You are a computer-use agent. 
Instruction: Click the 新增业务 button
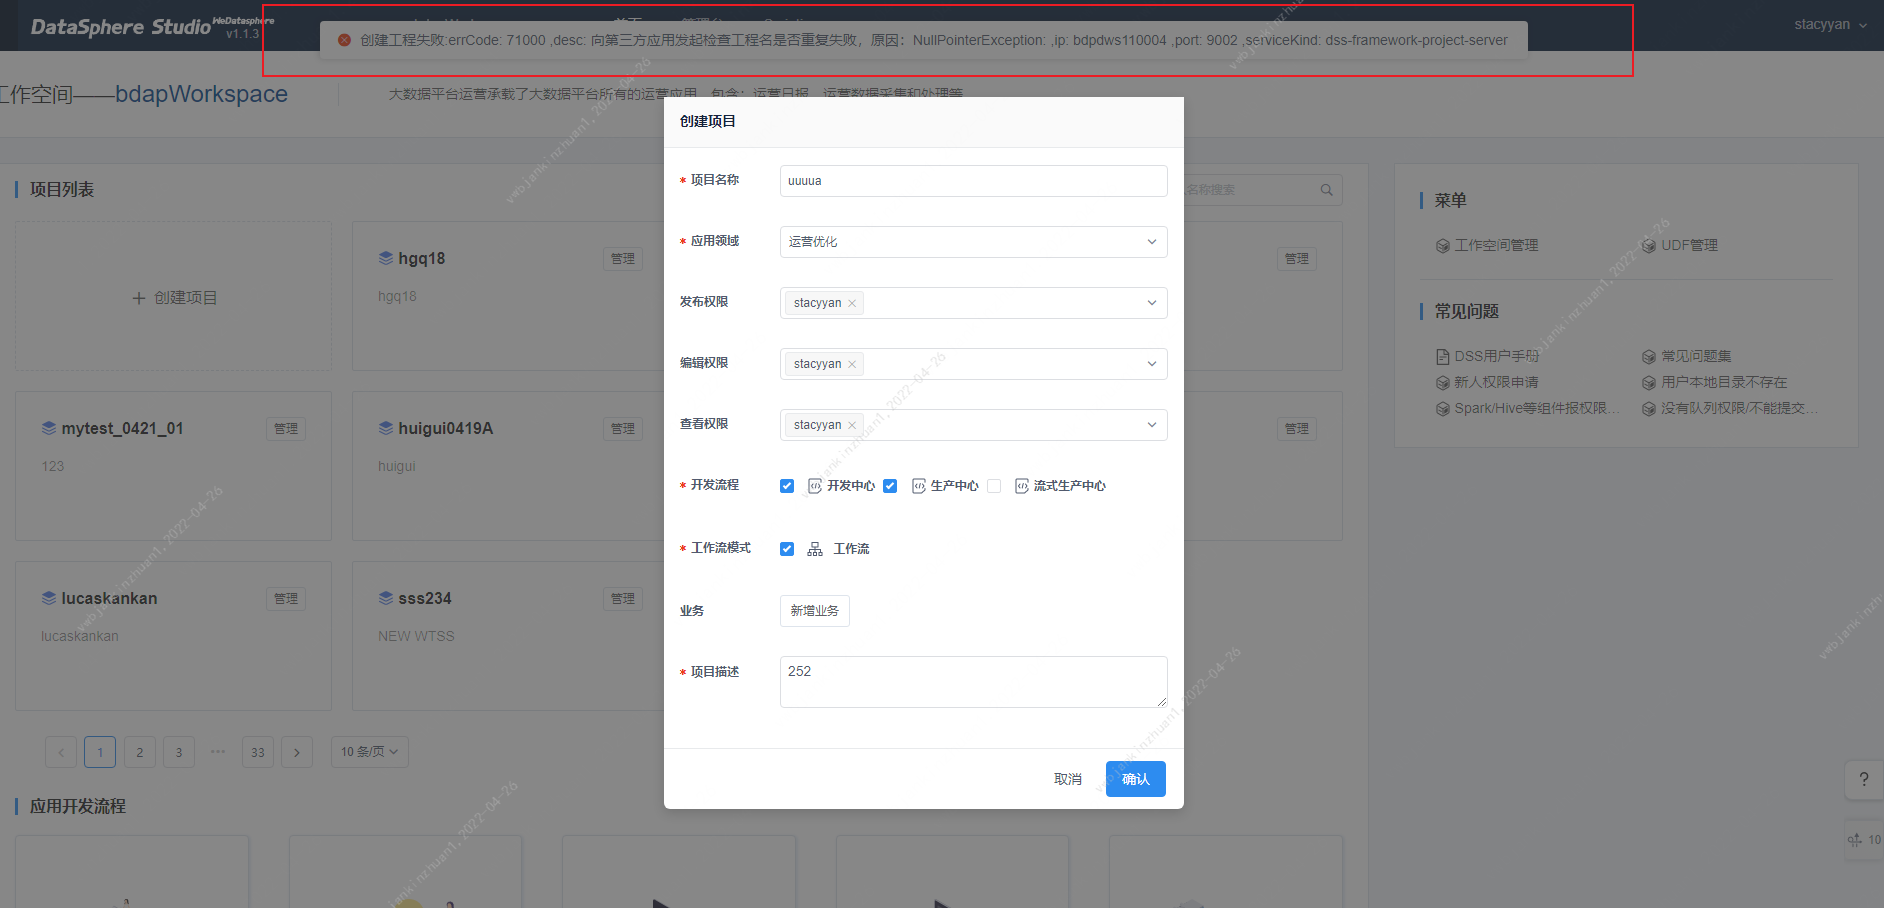(x=815, y=611)
